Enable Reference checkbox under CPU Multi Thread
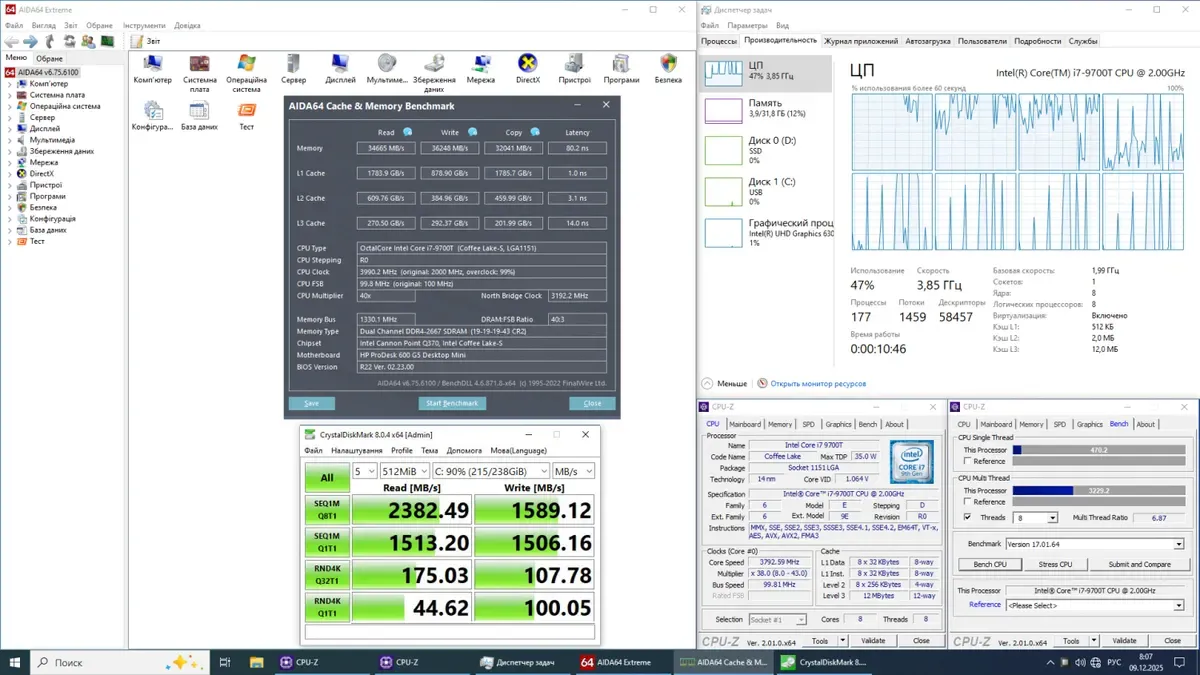This screenshot has width=1200, height=675. pos(966,502)
